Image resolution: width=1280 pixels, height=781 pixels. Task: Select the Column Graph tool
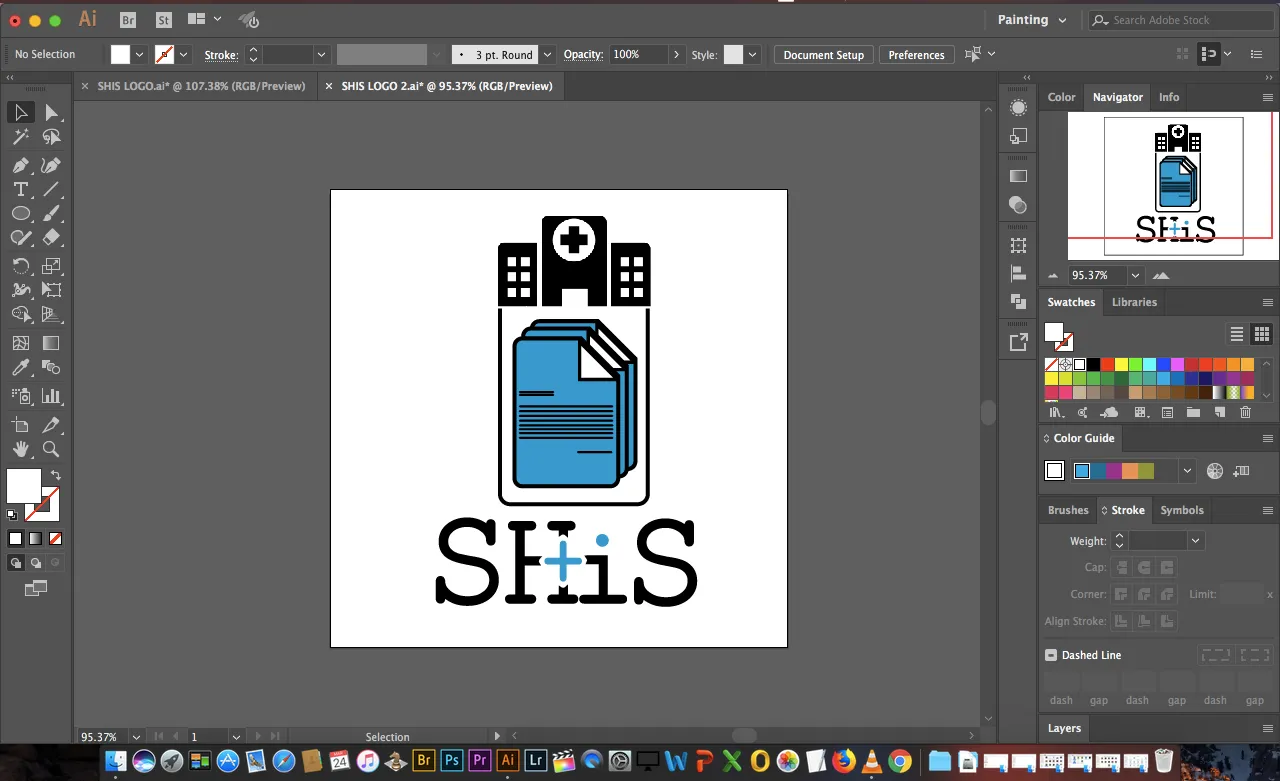tap(51, 396)
